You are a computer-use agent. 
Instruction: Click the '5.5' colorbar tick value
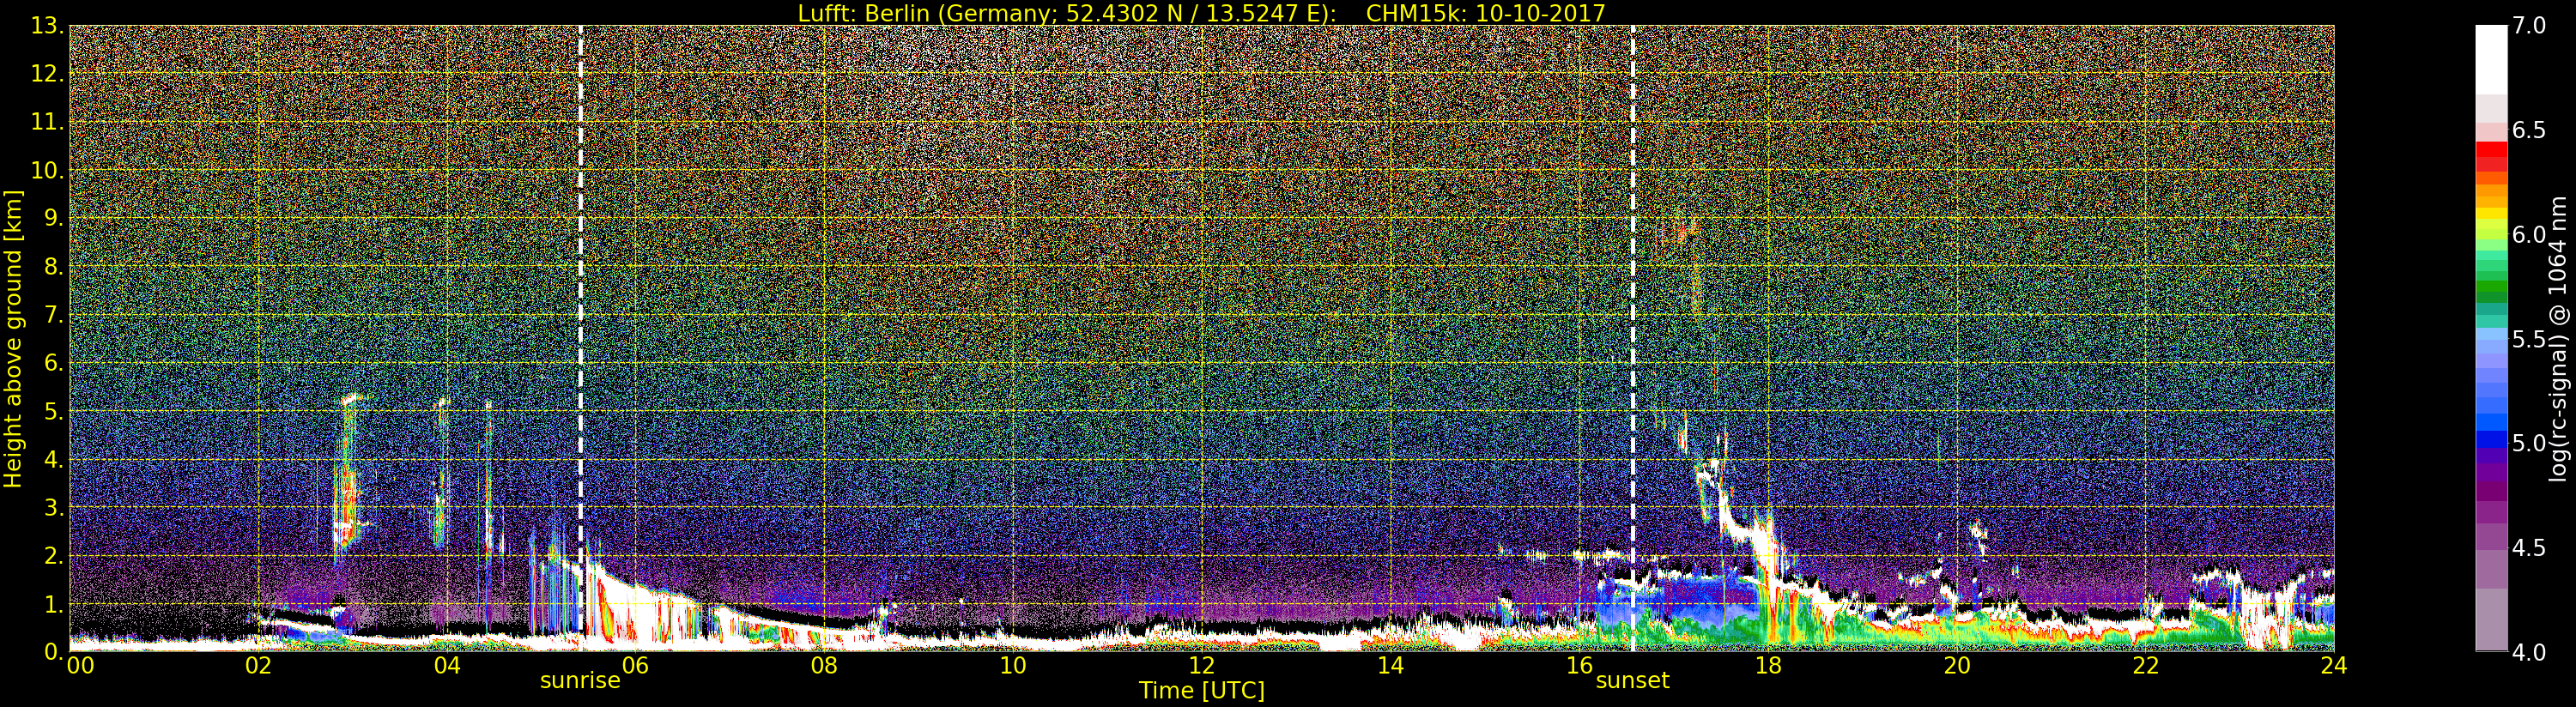tap(2528, 339)
